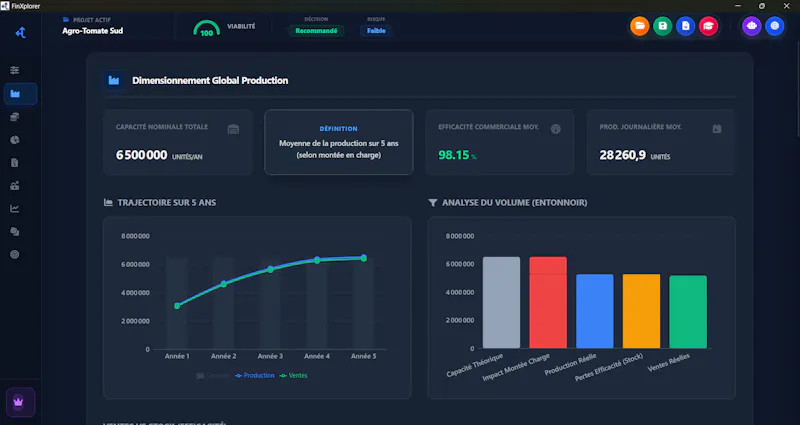The width and height of the screenshot is (800, 425).
Task: Click the Dimensionnement Global Production heading
Action: point(210,81)
